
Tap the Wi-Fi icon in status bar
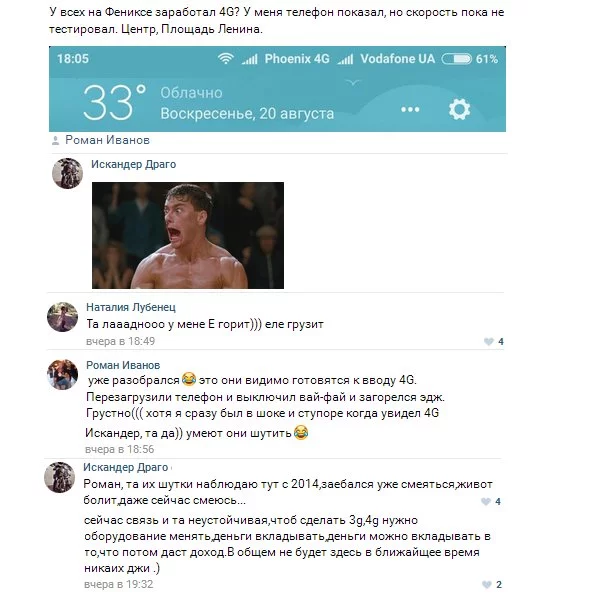(x=225, y=59)
